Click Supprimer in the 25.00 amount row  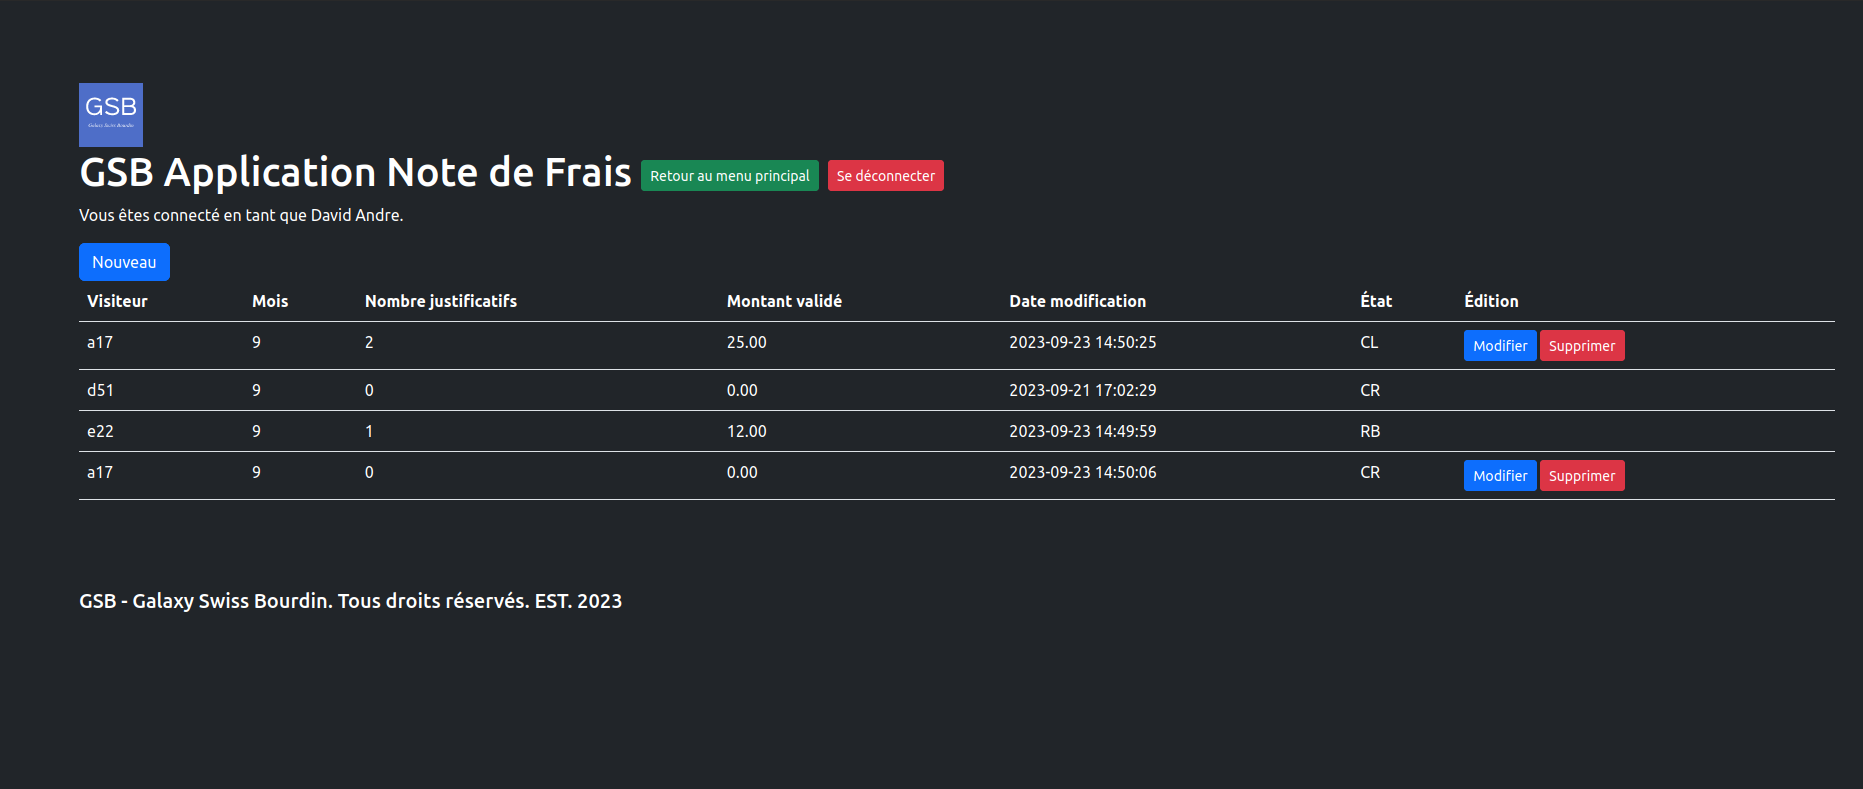(1582, 346)
